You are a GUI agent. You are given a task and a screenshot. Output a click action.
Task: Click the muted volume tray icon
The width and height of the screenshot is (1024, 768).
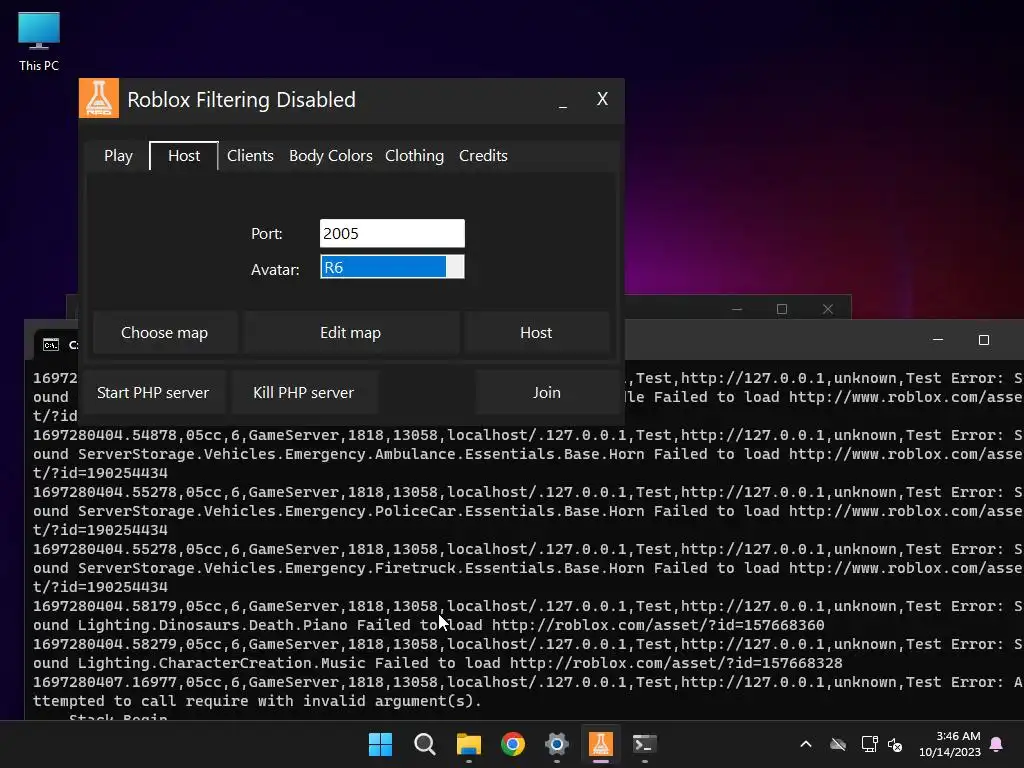click(x=895, y=744)
